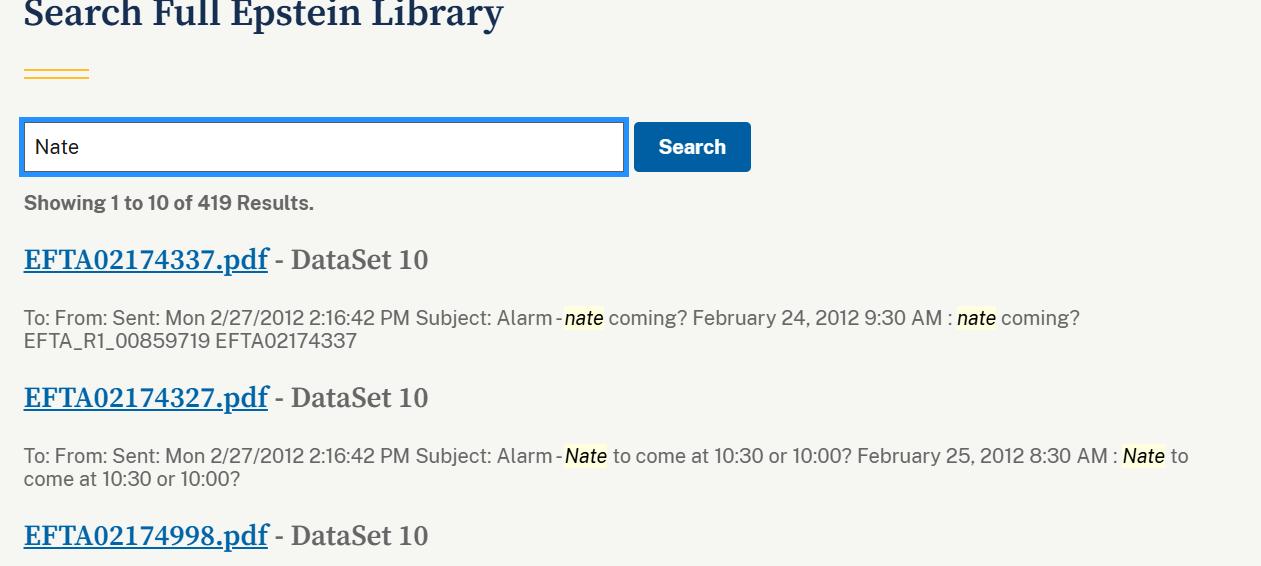Open the EFTA02174998.pdf search result
The image size is (1261, 566).
click(146, 536)
